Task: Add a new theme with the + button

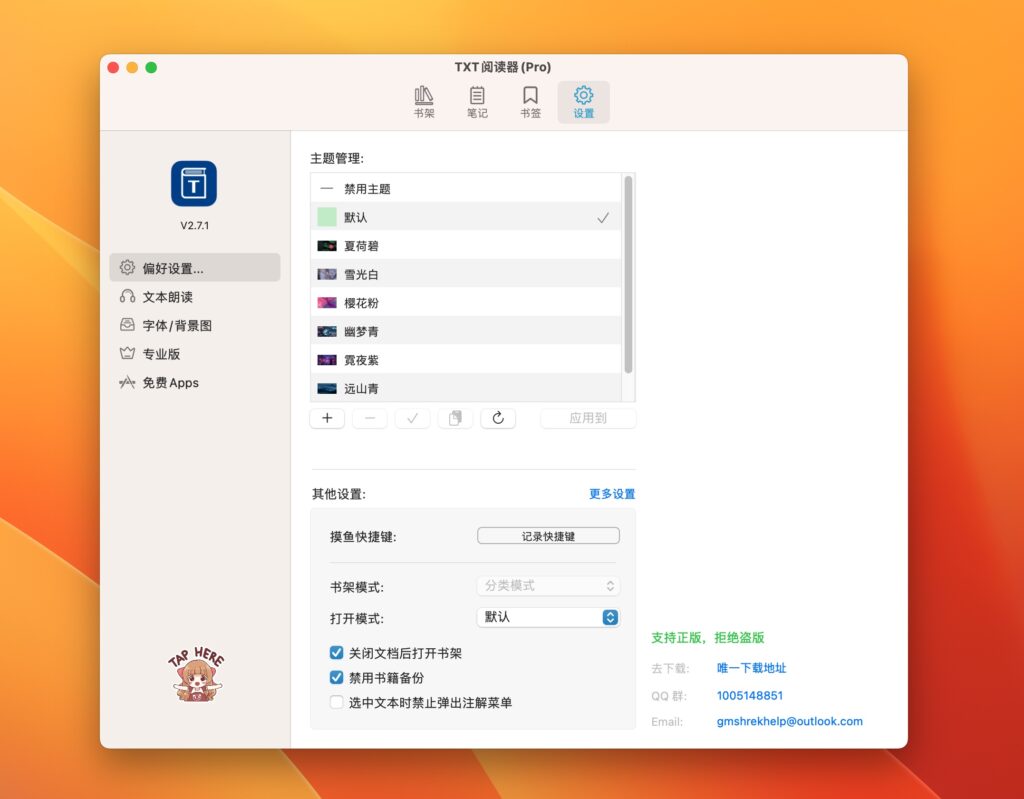Action: [327, 418]
